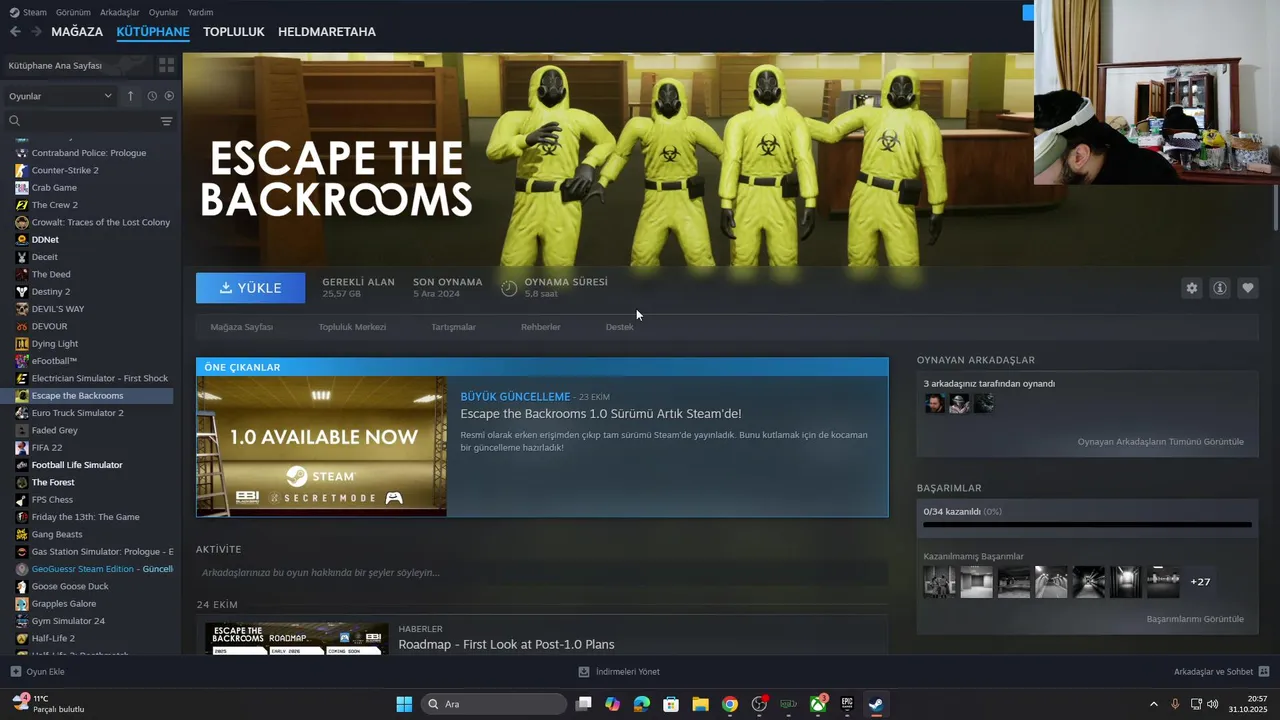Screen dimensions: 1280x720
Task: Go to TOPLULUK section
Action: (234, 32)
